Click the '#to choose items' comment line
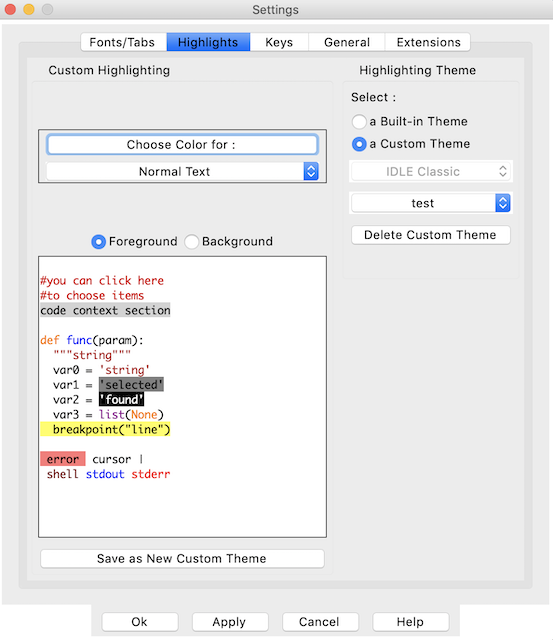Viewport: 553px width, 640px height. [92, 296]
